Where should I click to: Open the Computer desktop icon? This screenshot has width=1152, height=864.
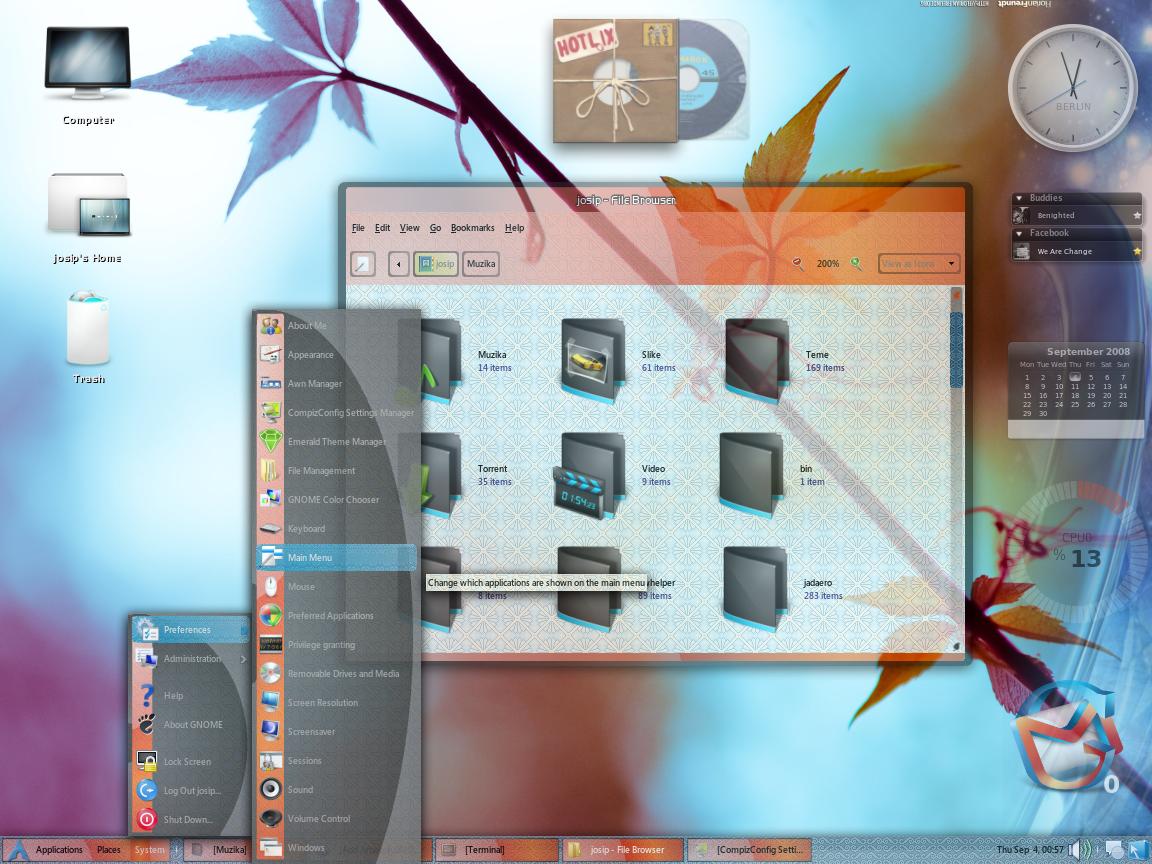[x=88, y=76]
